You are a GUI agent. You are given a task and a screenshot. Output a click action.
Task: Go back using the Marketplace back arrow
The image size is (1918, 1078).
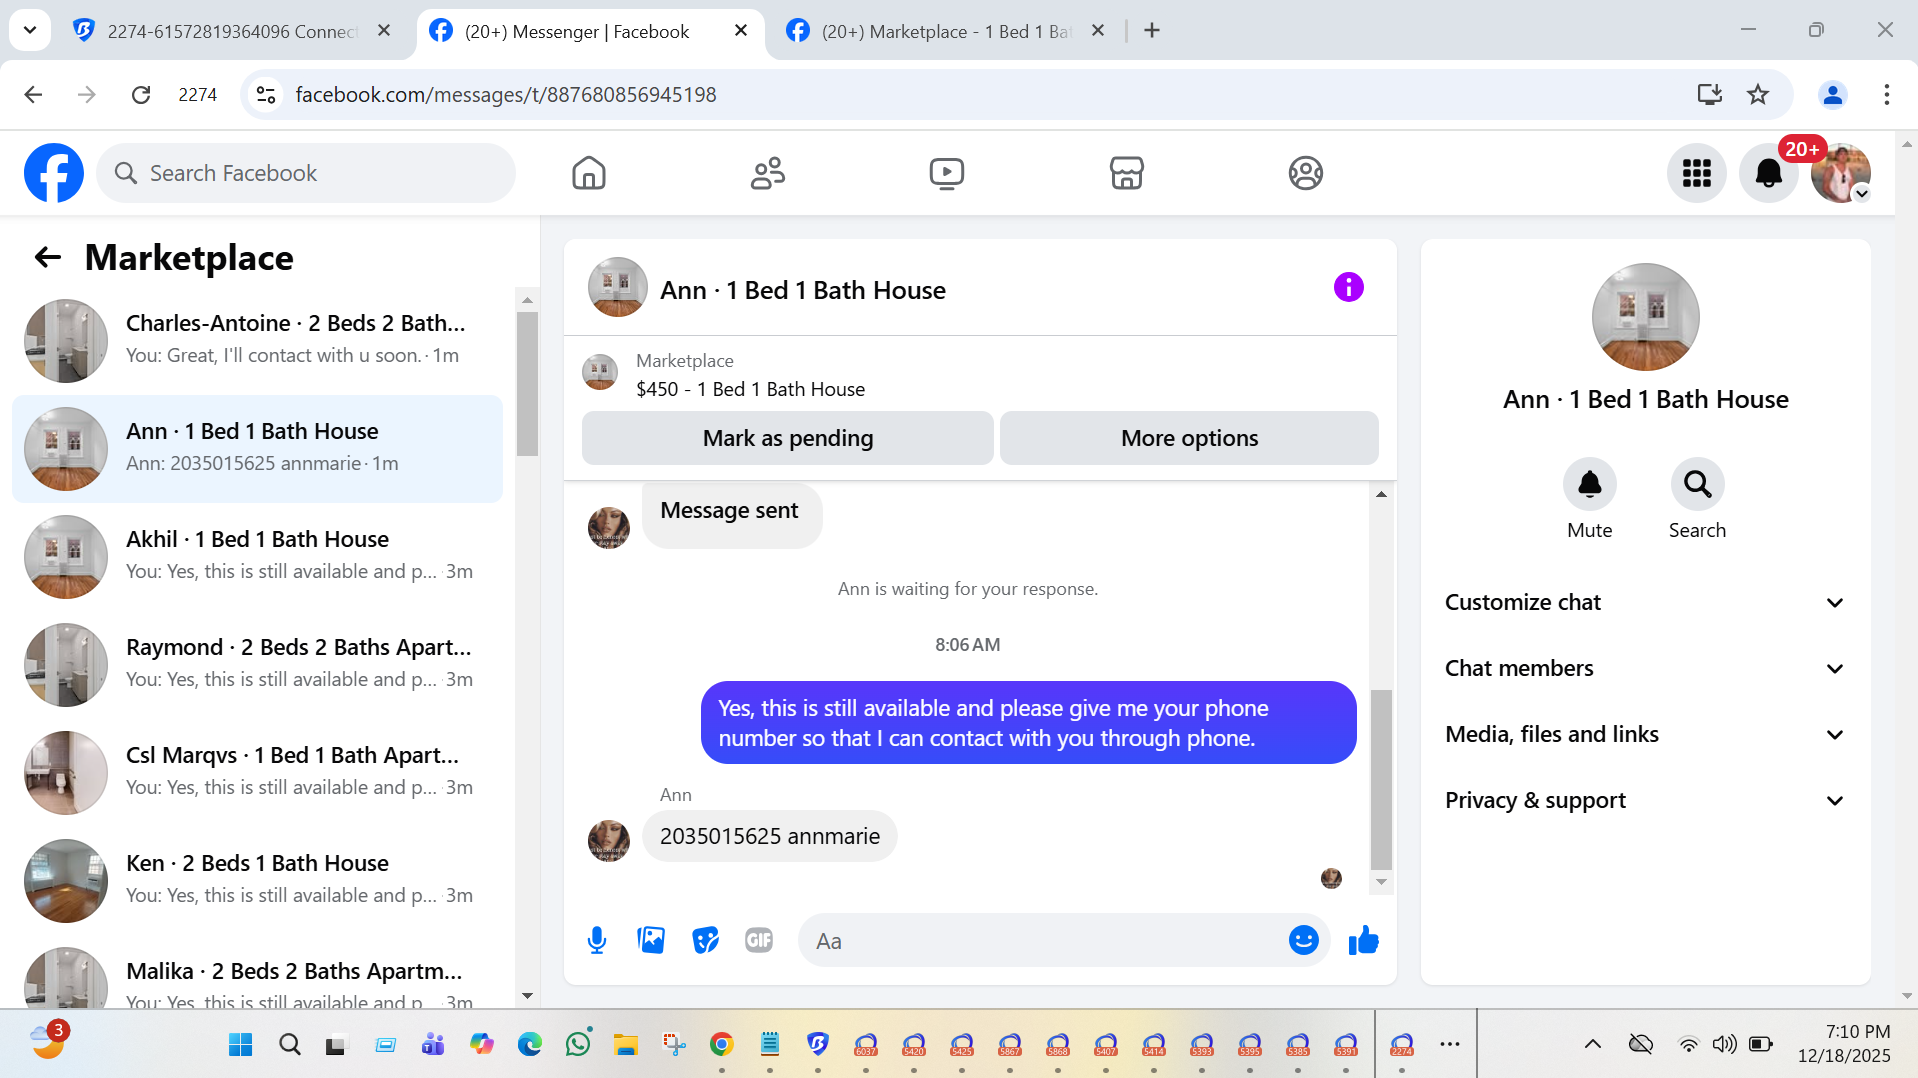tap(48, 258)
